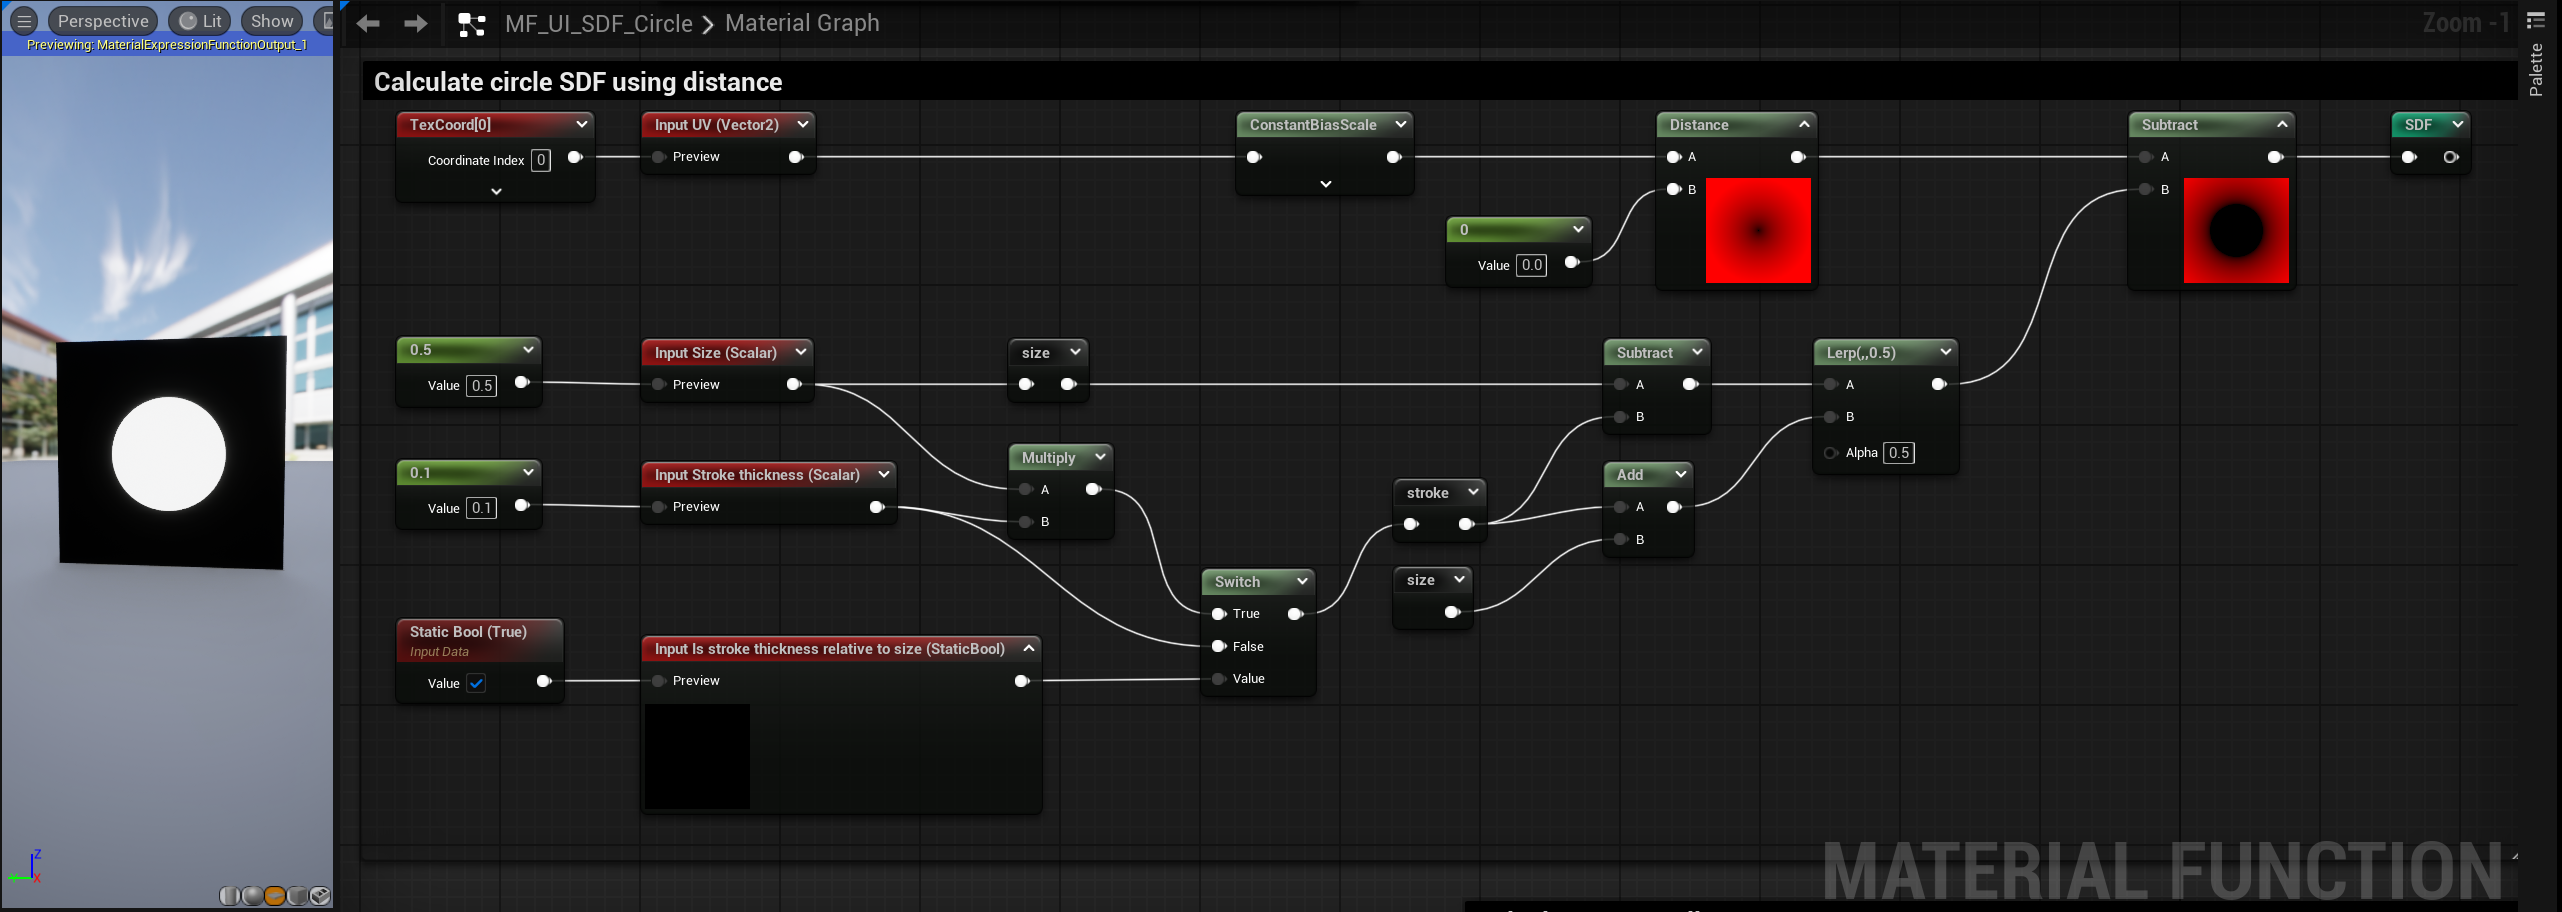Expand the Switch node header chevron
The image size is (2562, 912).
tap(1302, 581)
